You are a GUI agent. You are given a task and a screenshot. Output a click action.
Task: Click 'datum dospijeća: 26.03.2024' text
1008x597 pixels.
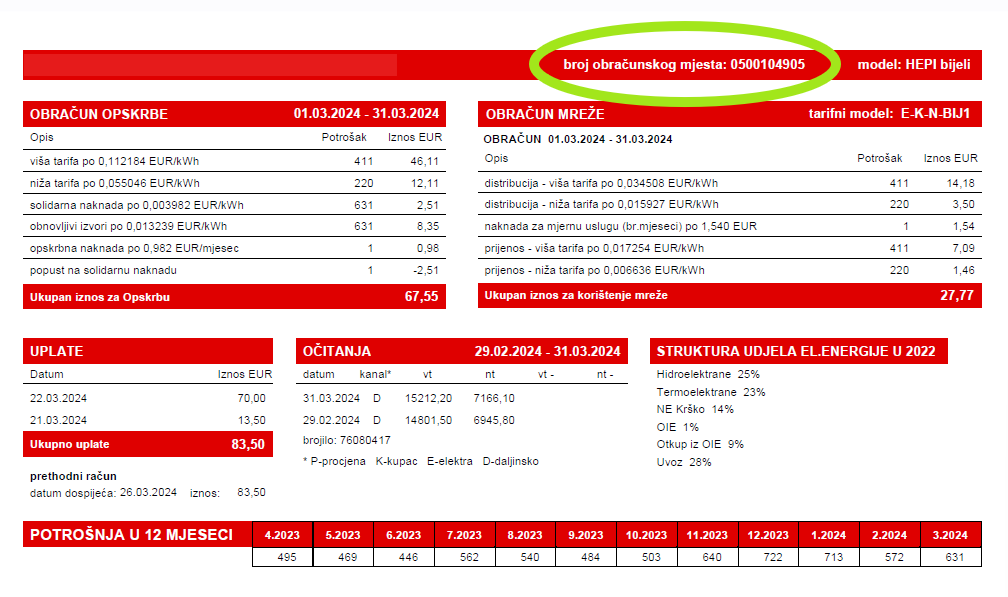tap(103, 492)
